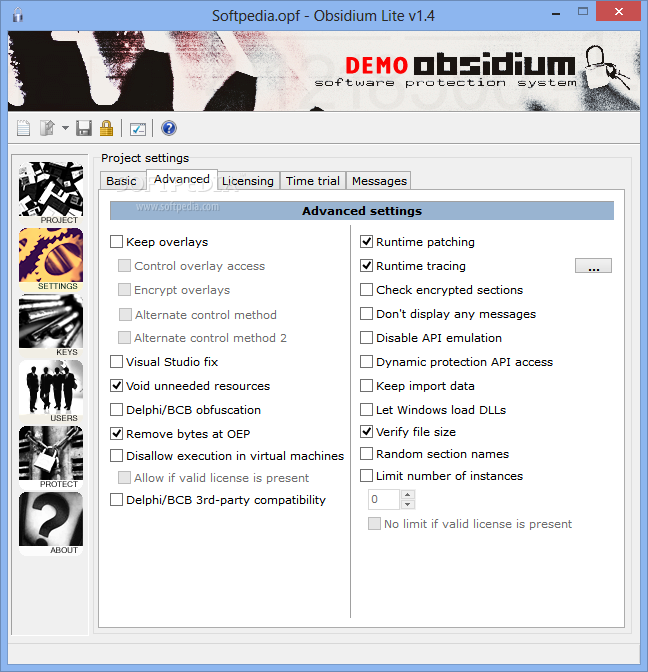Check Dynamic protection API access
This screenshot has width=648, height=672.
pyautogui.click(x=366, y=362)
